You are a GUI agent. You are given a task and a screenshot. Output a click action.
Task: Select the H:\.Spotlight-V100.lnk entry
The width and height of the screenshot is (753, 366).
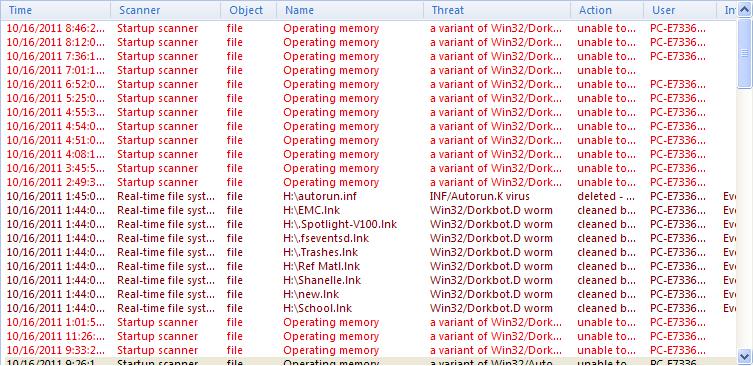coord(369,224)
